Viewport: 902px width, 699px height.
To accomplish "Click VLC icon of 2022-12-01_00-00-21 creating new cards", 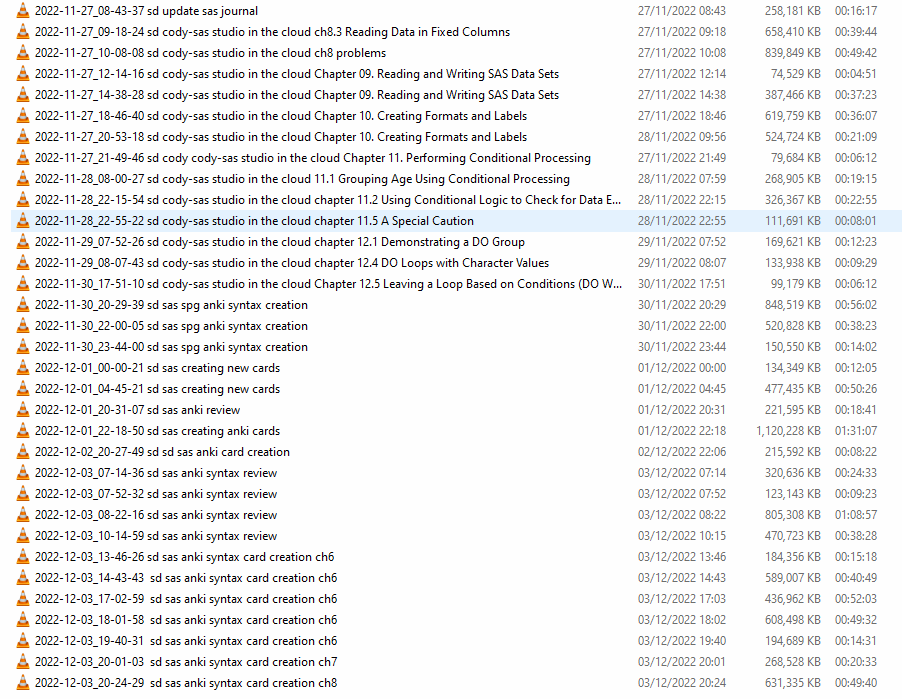I will (x=23, y=368).
